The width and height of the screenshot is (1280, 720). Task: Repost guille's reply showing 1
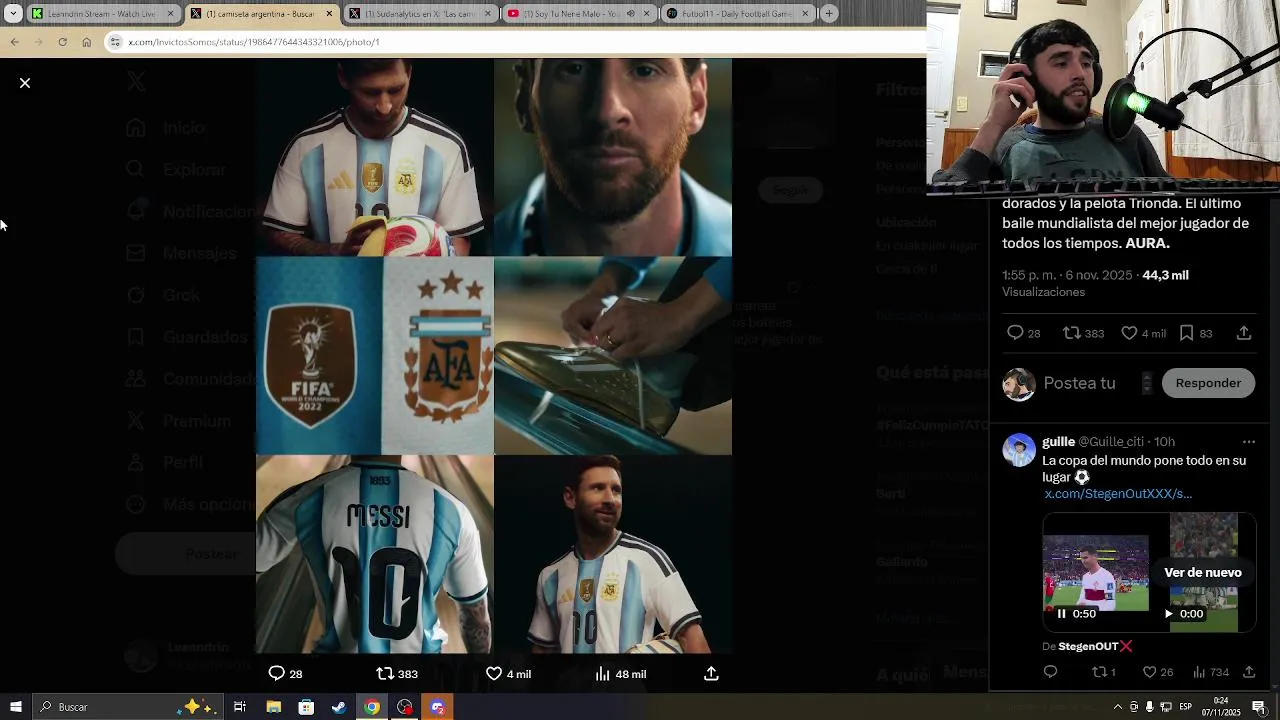[x=1099, y=672]
